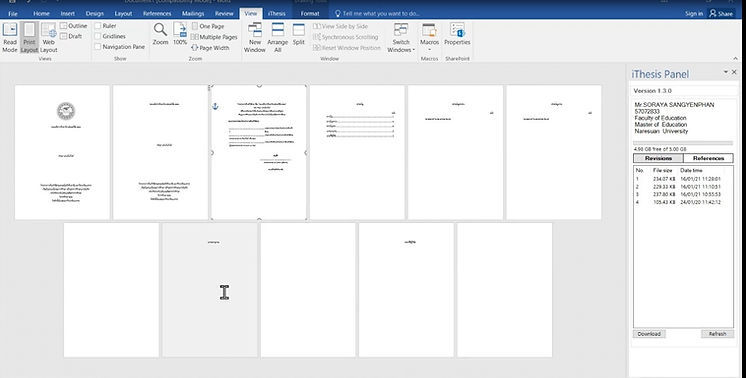Click View Side by Side

(x=341, y=26)
